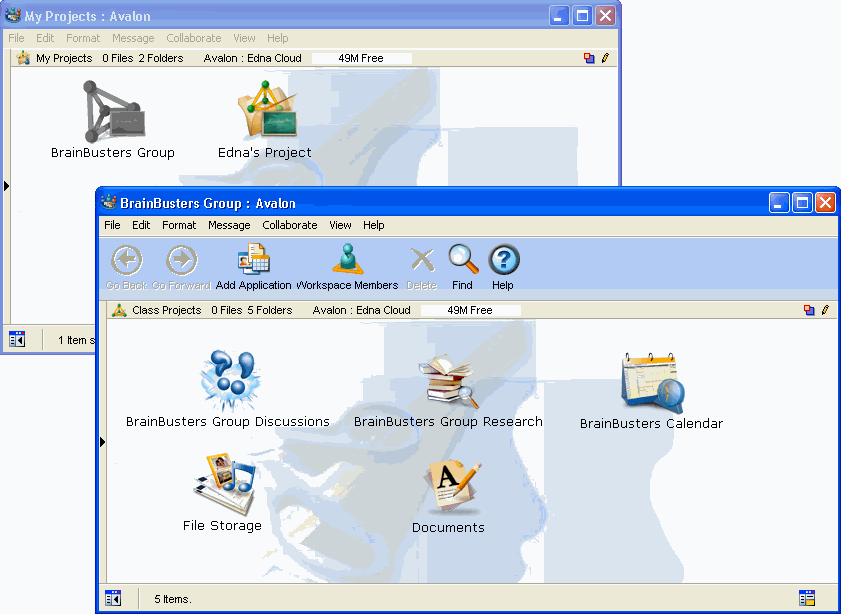
Task: Open the Collaborate menu in BrainBusters window
Action: click(x=290, y=225)
